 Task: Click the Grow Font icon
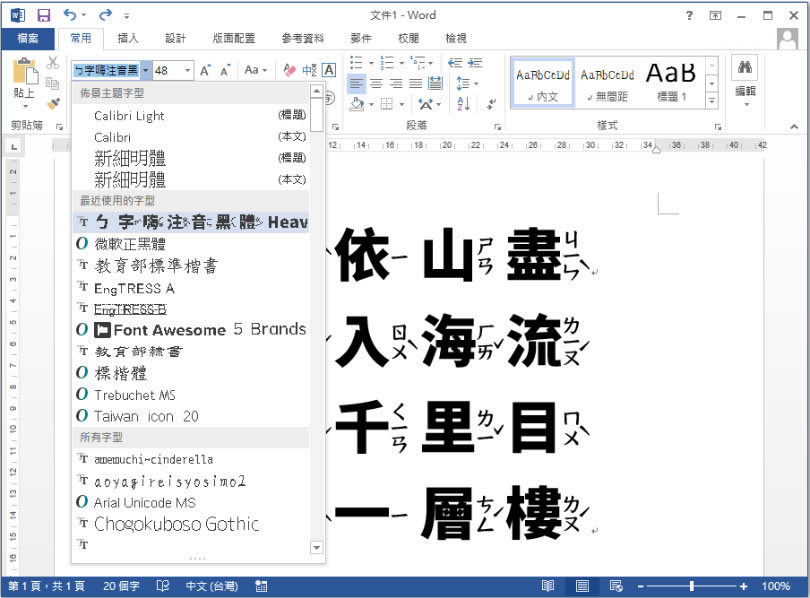tap(205, 70)
